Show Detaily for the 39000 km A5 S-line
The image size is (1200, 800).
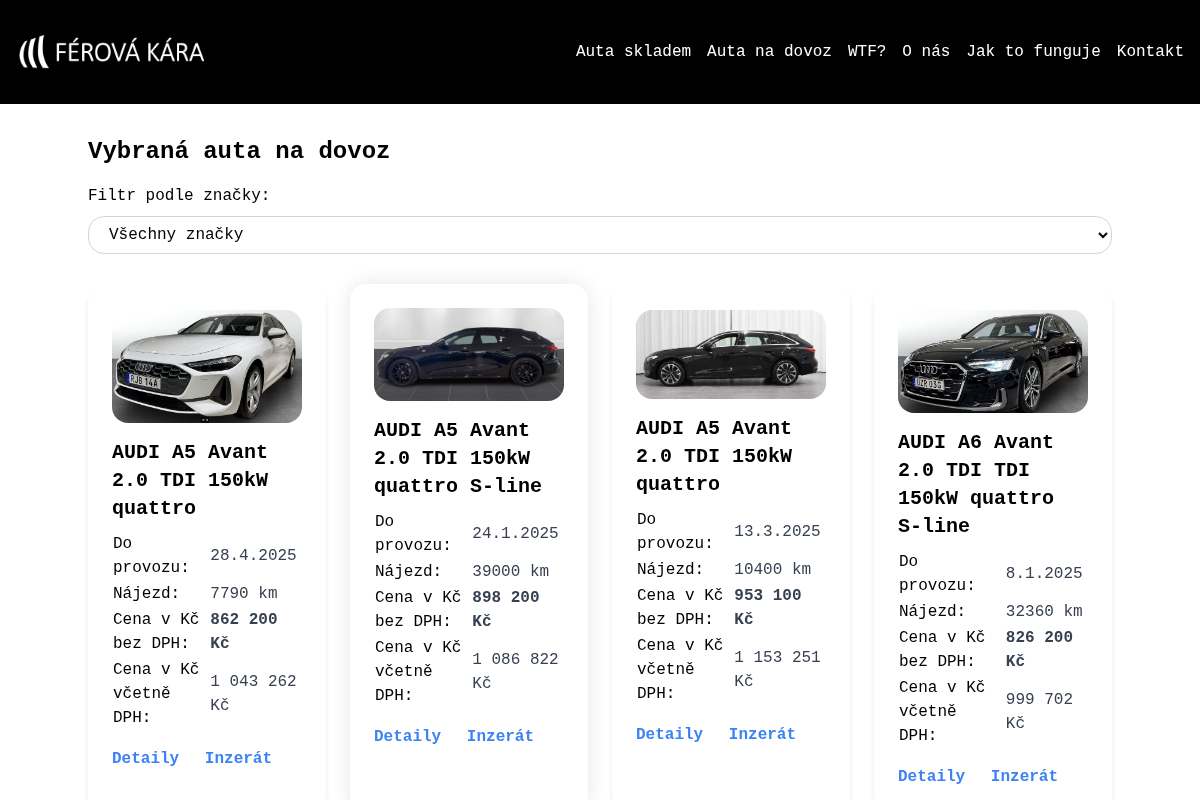point(408,737)
